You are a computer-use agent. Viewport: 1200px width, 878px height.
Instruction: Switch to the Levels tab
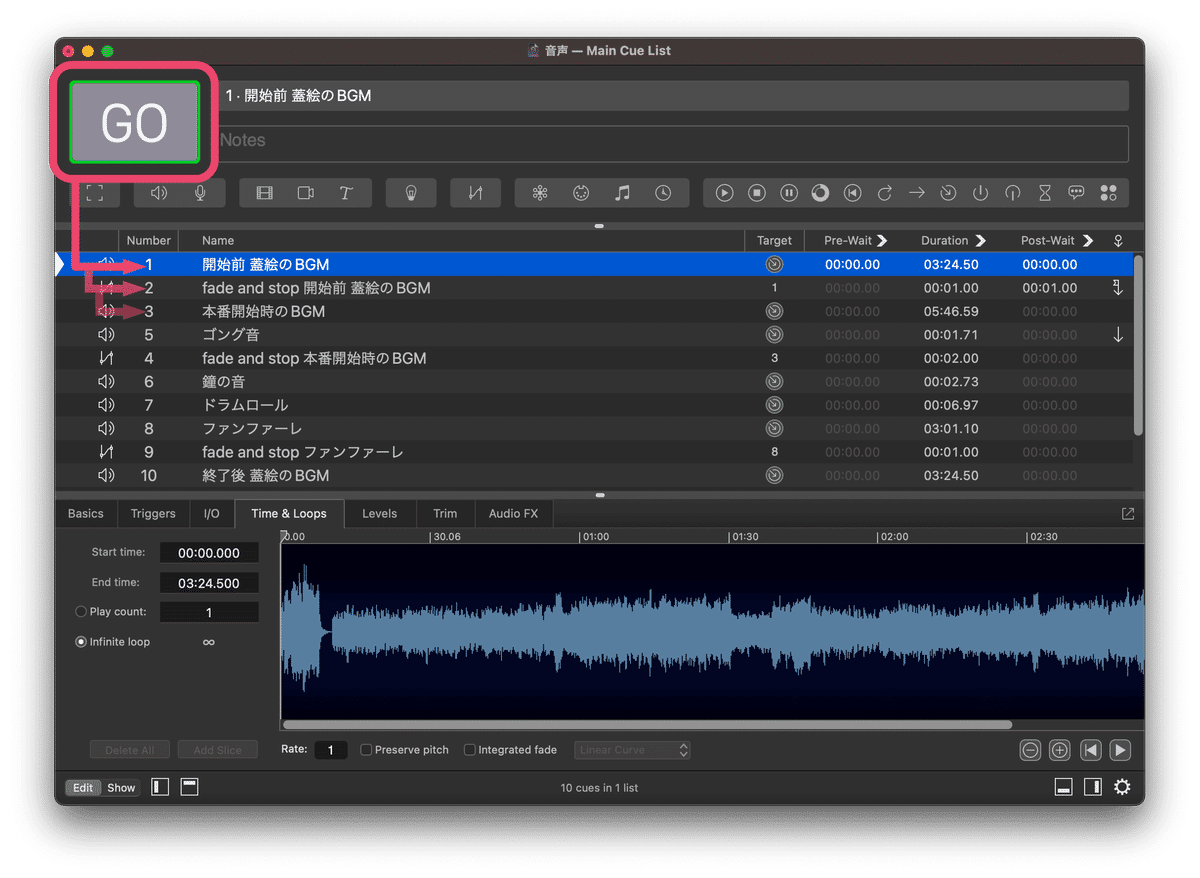[x=380, y=513]
